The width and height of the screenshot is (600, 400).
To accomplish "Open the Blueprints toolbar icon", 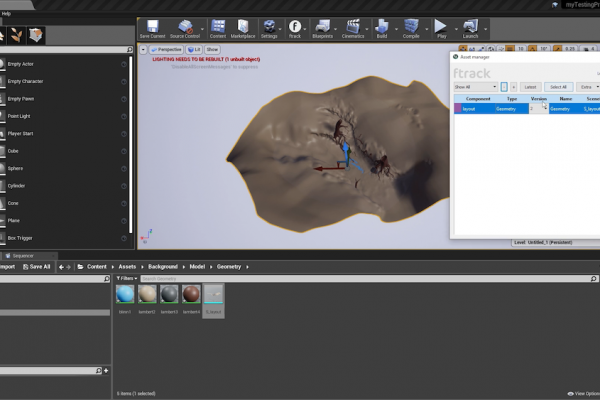I will click(x=322, y=29).
